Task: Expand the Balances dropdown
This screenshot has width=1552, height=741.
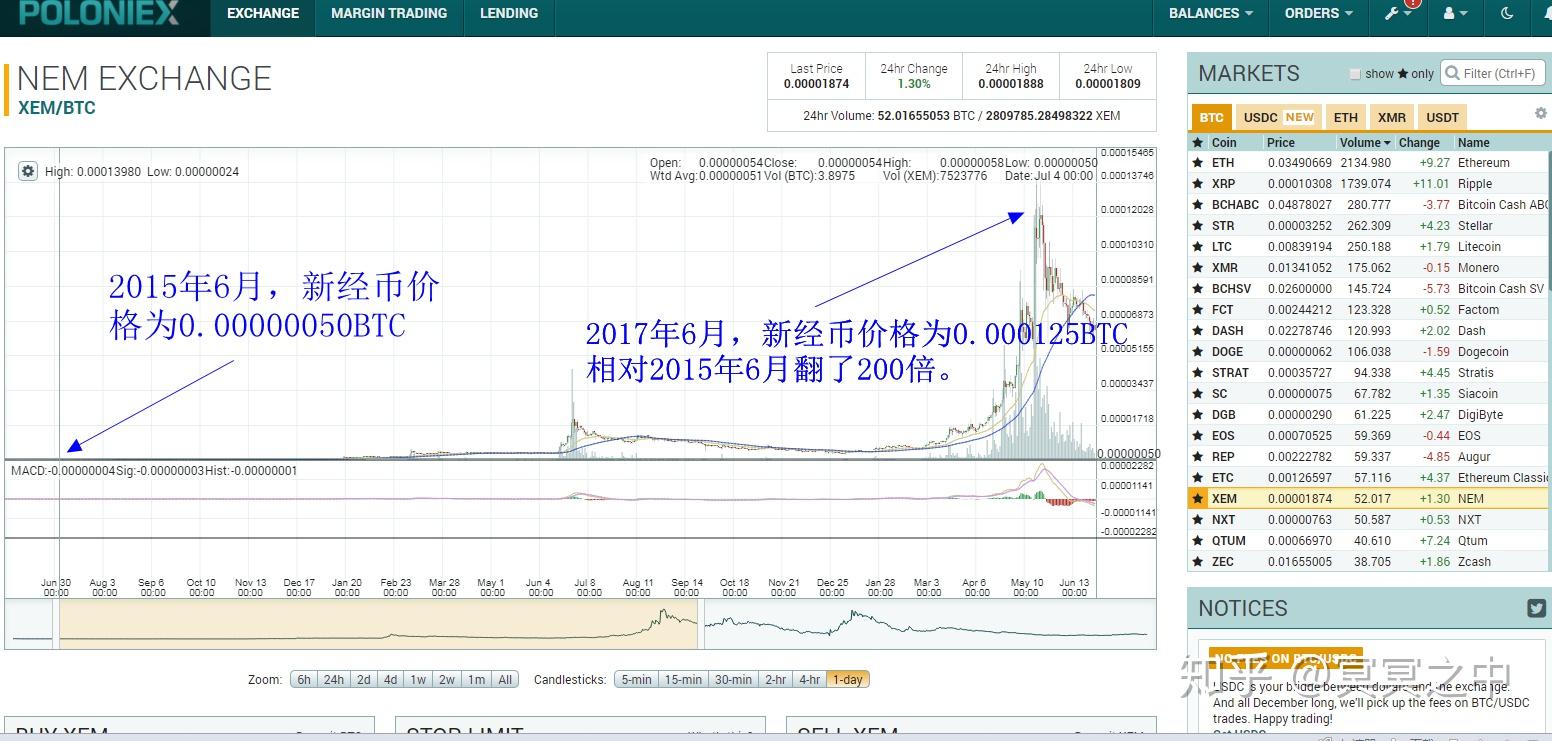Action: tap(1211, 13)
